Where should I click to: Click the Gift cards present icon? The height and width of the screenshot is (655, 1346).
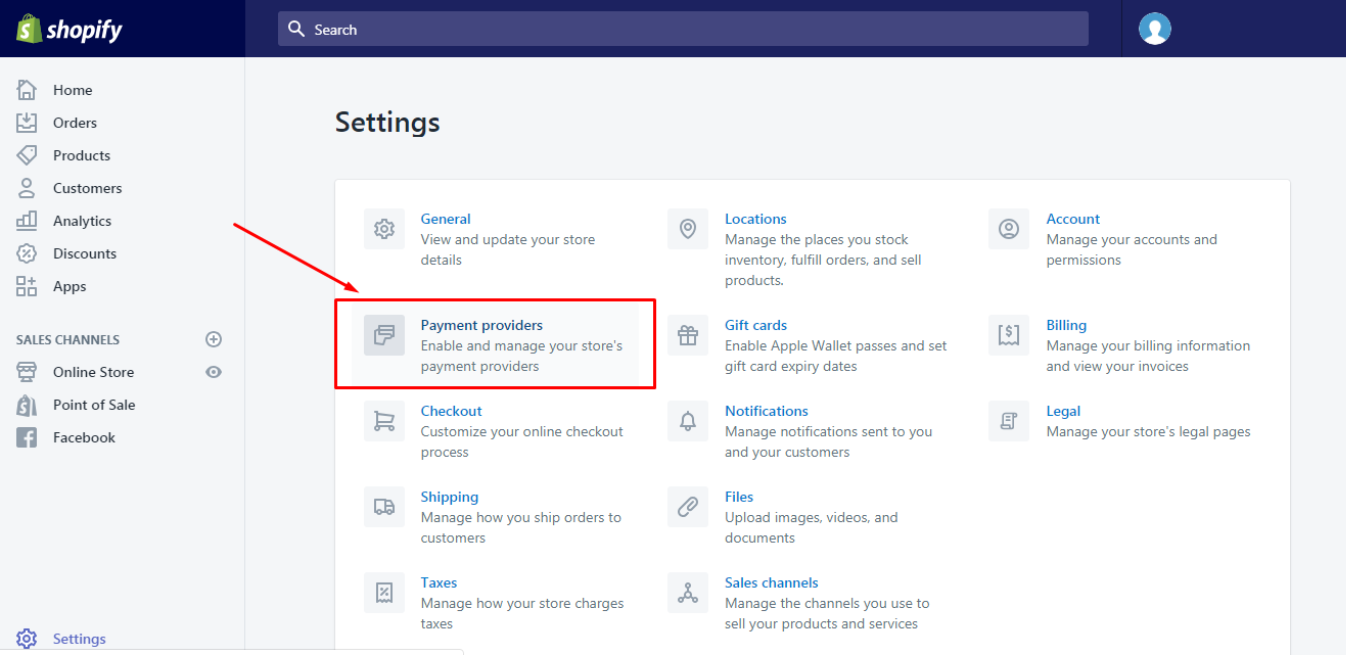pyautogui.click(x=687, y=335)
